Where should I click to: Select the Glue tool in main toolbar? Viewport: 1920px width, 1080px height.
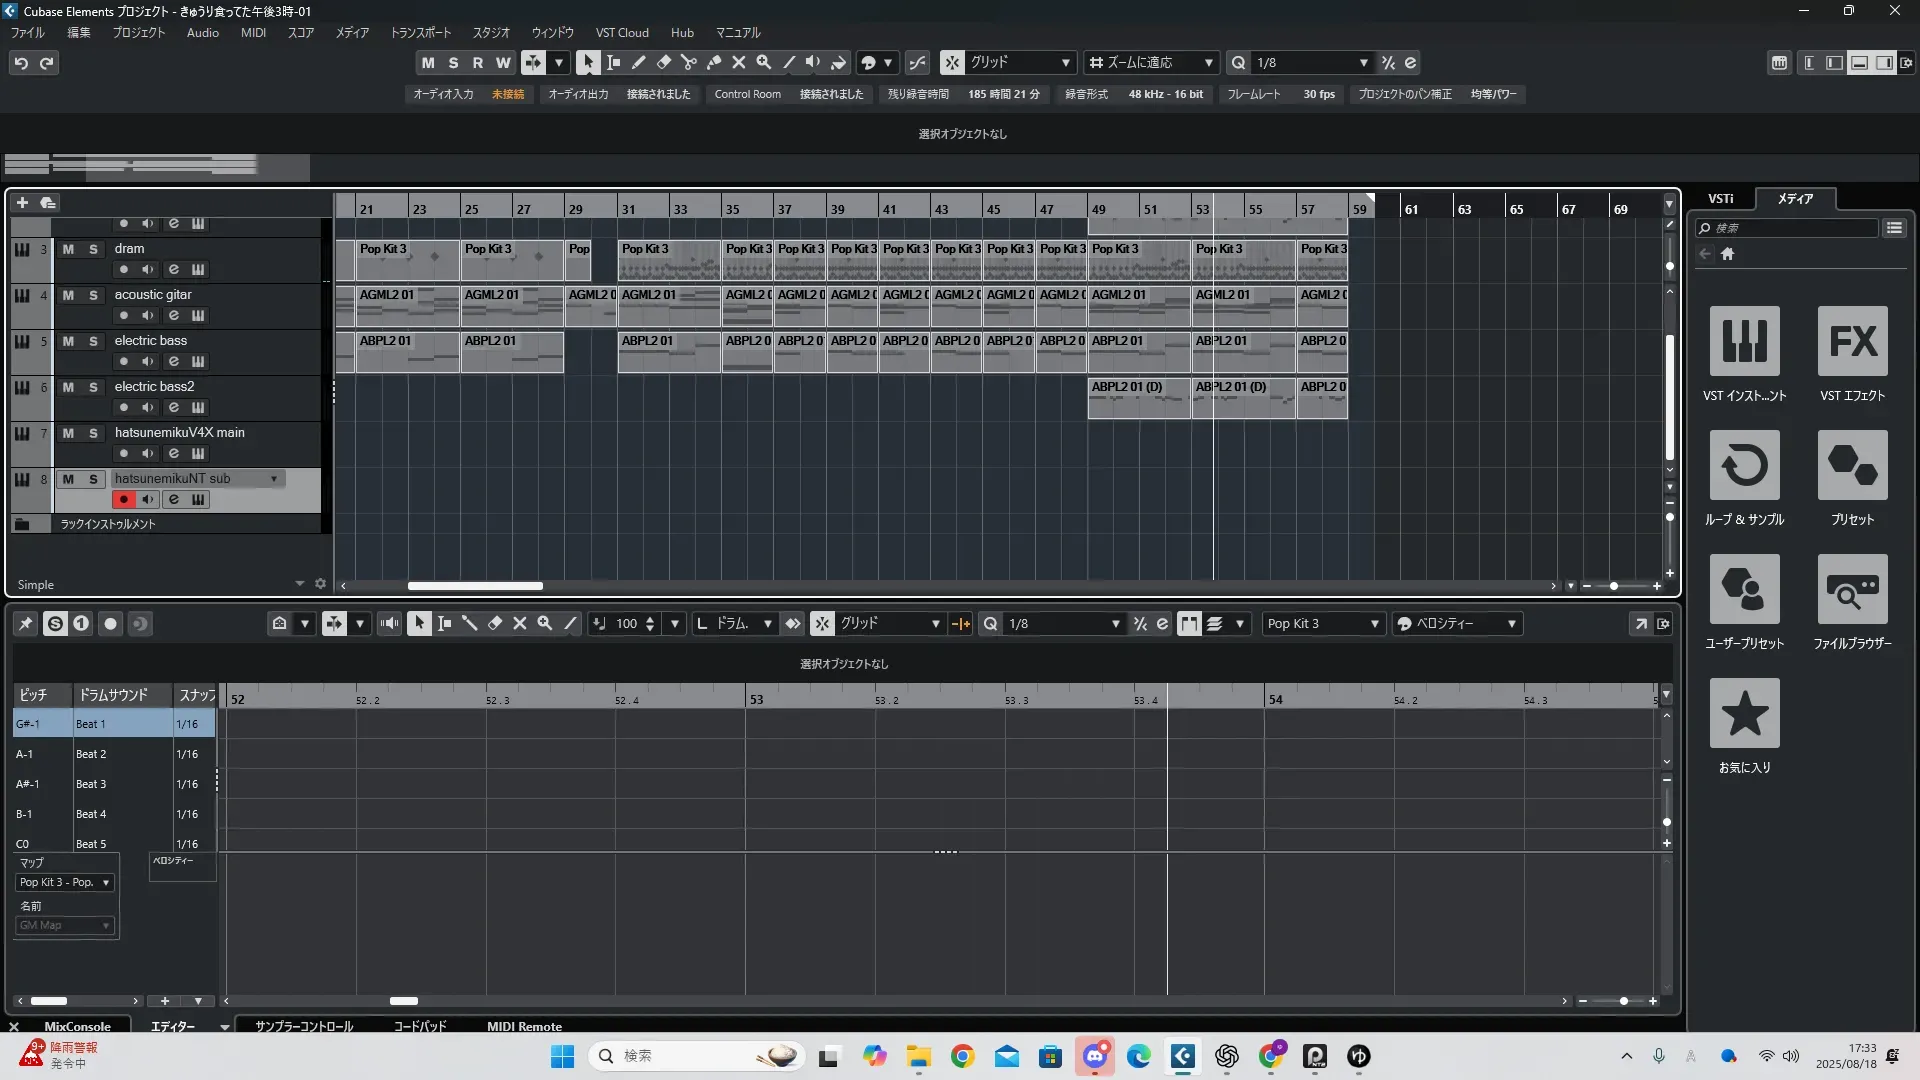click(713, 62)
